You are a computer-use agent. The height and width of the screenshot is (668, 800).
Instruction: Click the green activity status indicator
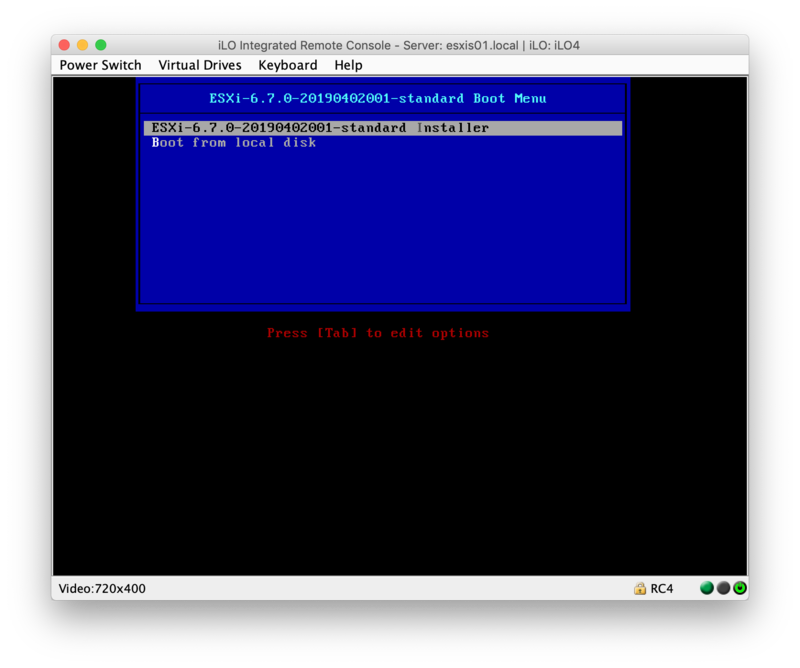point(707,588)
